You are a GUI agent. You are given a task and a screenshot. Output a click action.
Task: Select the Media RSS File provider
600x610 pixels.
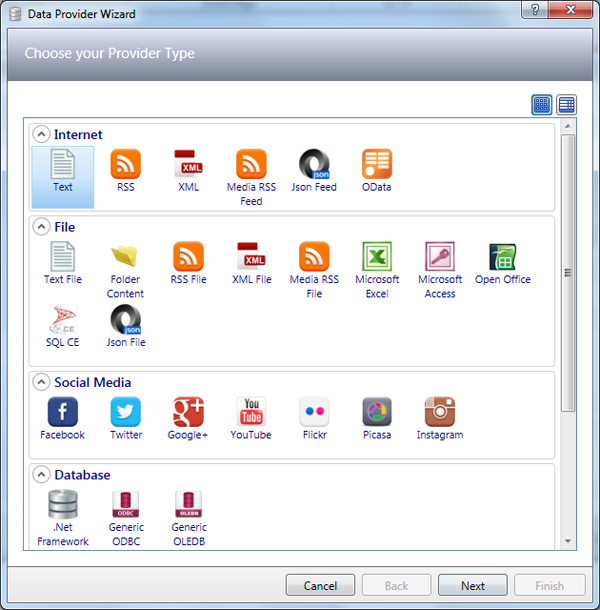click(314, 270)
